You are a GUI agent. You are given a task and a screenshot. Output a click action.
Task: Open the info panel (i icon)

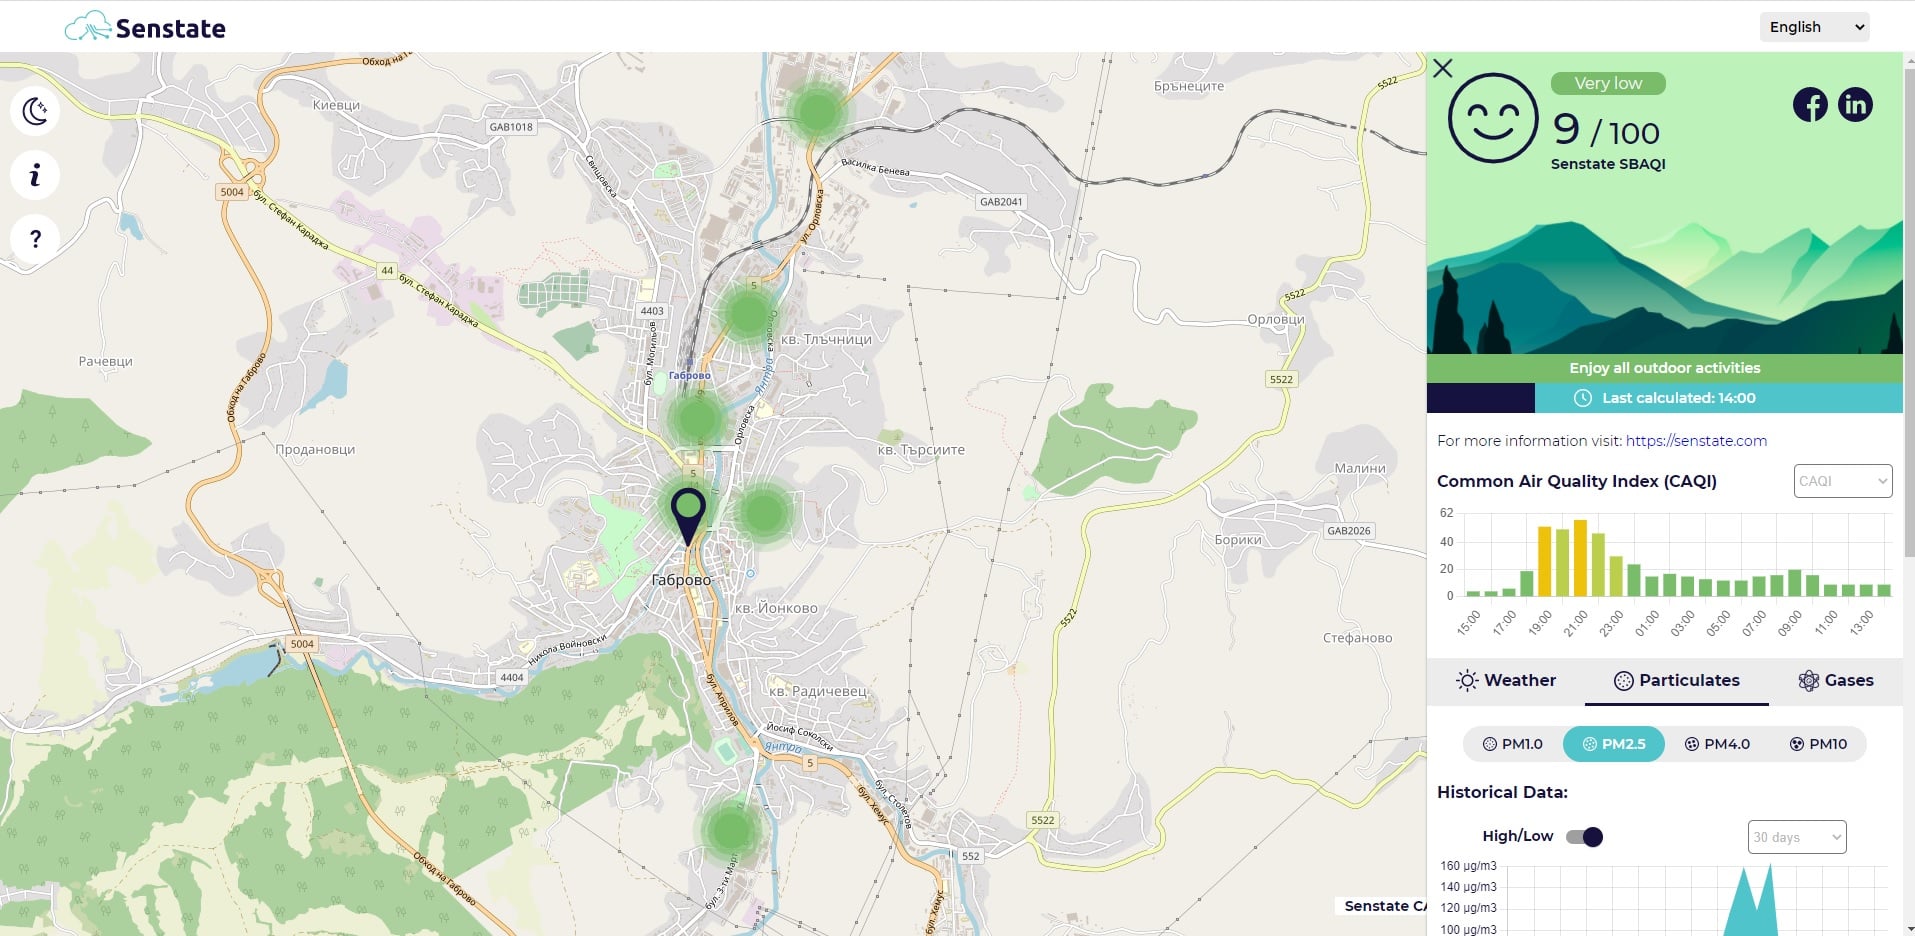35,175
